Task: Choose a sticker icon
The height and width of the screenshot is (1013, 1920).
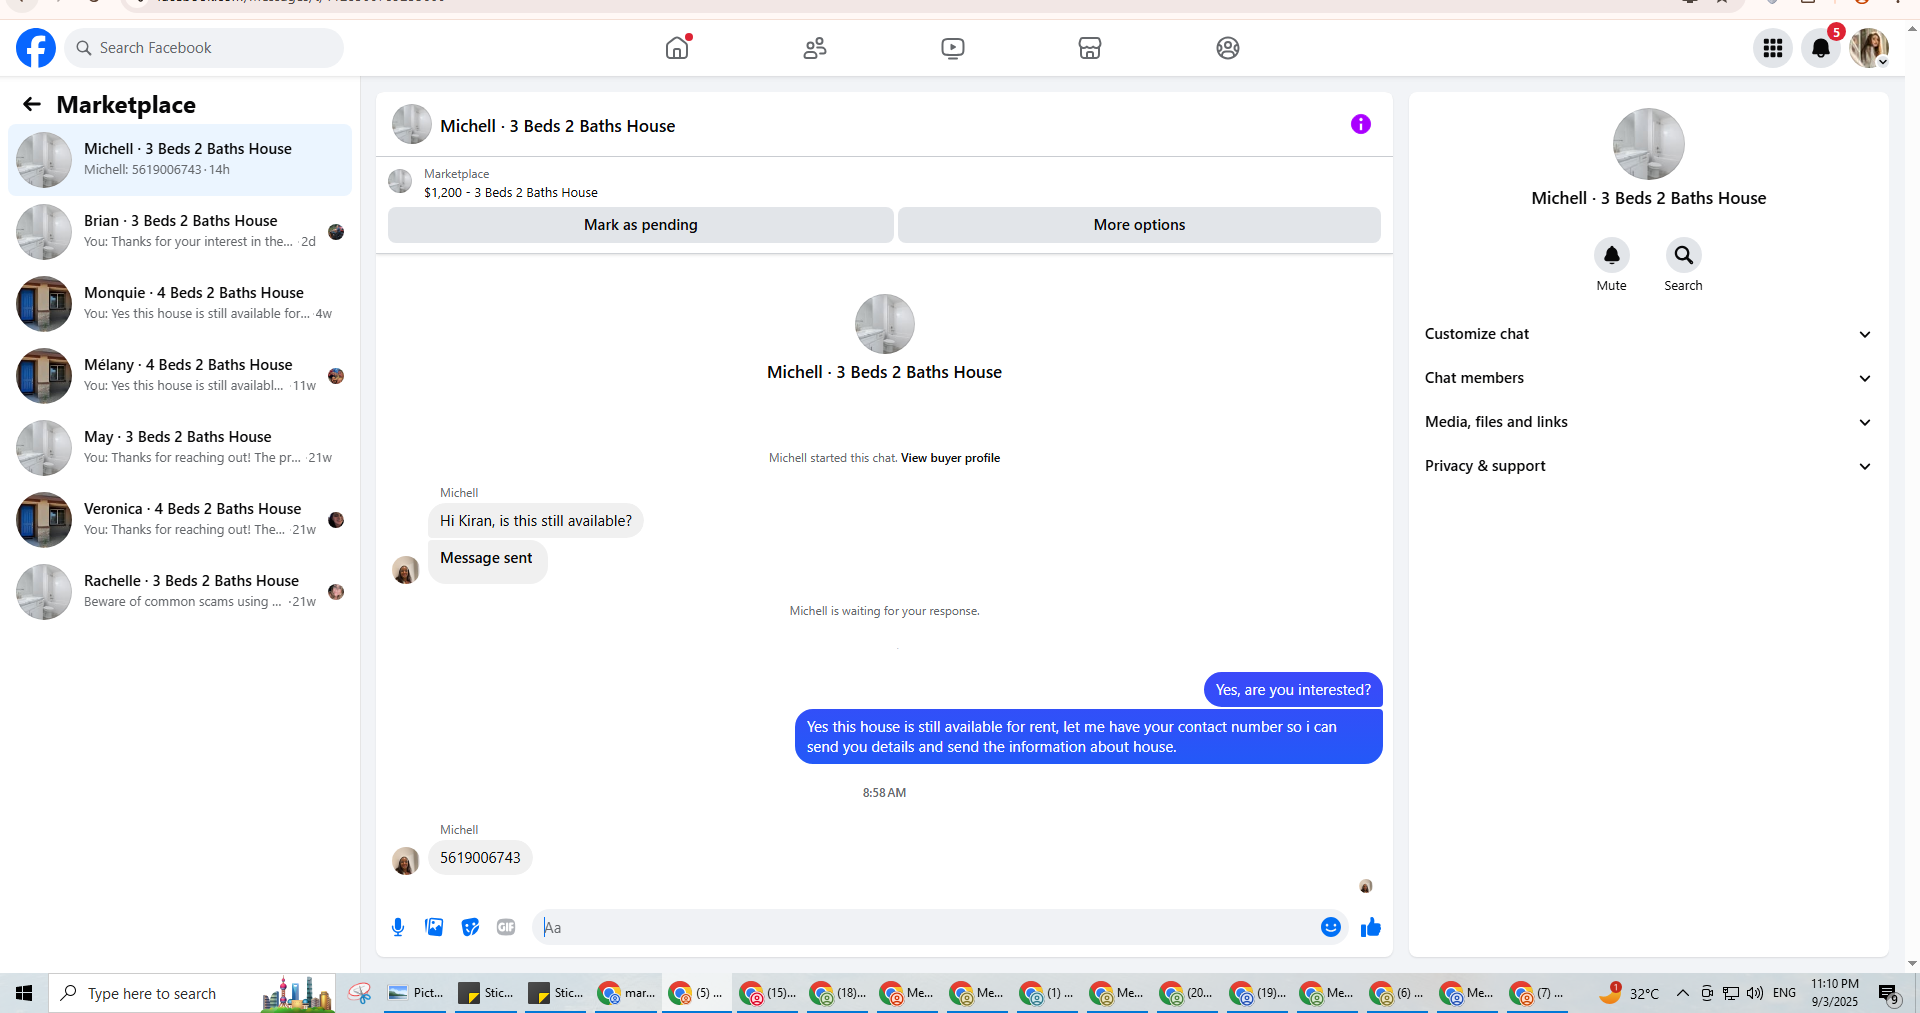Action: (x=470, y=927)
